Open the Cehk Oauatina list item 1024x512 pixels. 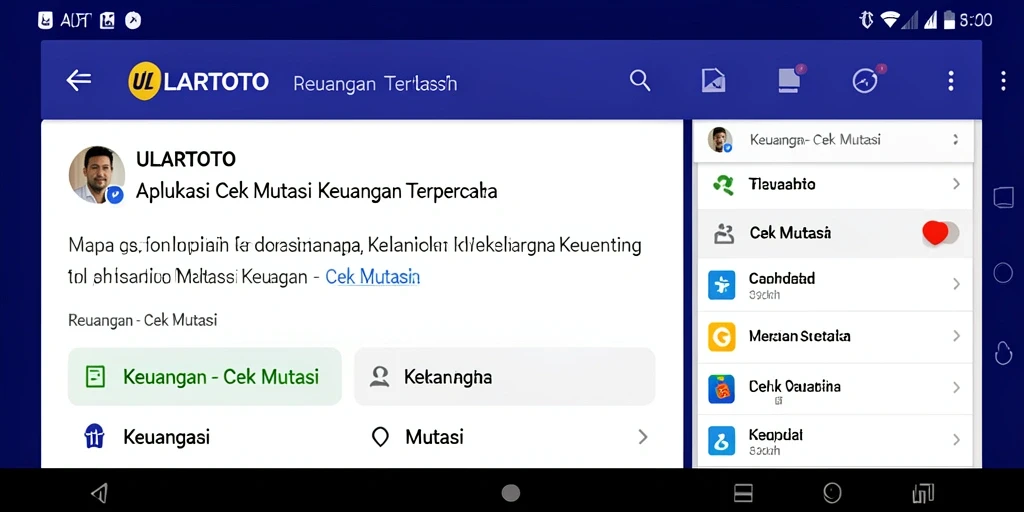point(835,389)
